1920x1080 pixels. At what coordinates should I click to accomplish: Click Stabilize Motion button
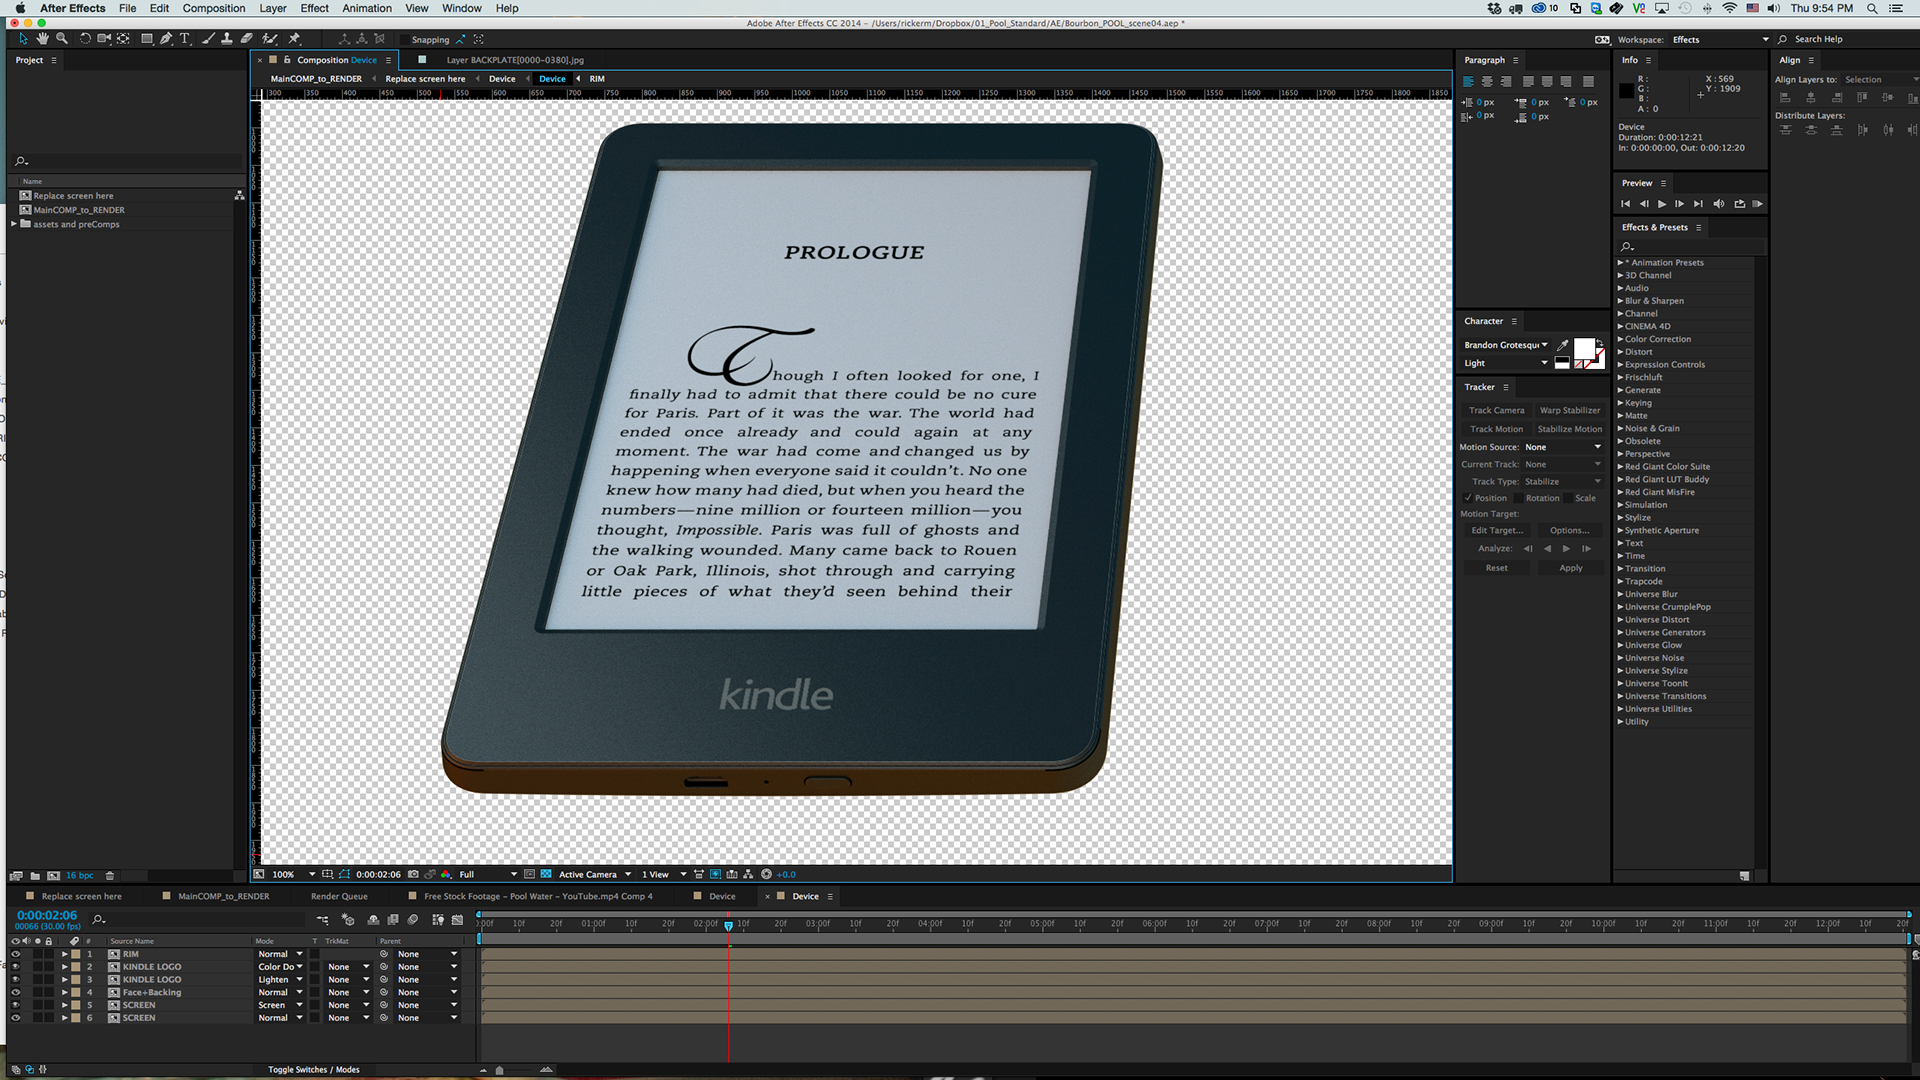pos(1570,429)
